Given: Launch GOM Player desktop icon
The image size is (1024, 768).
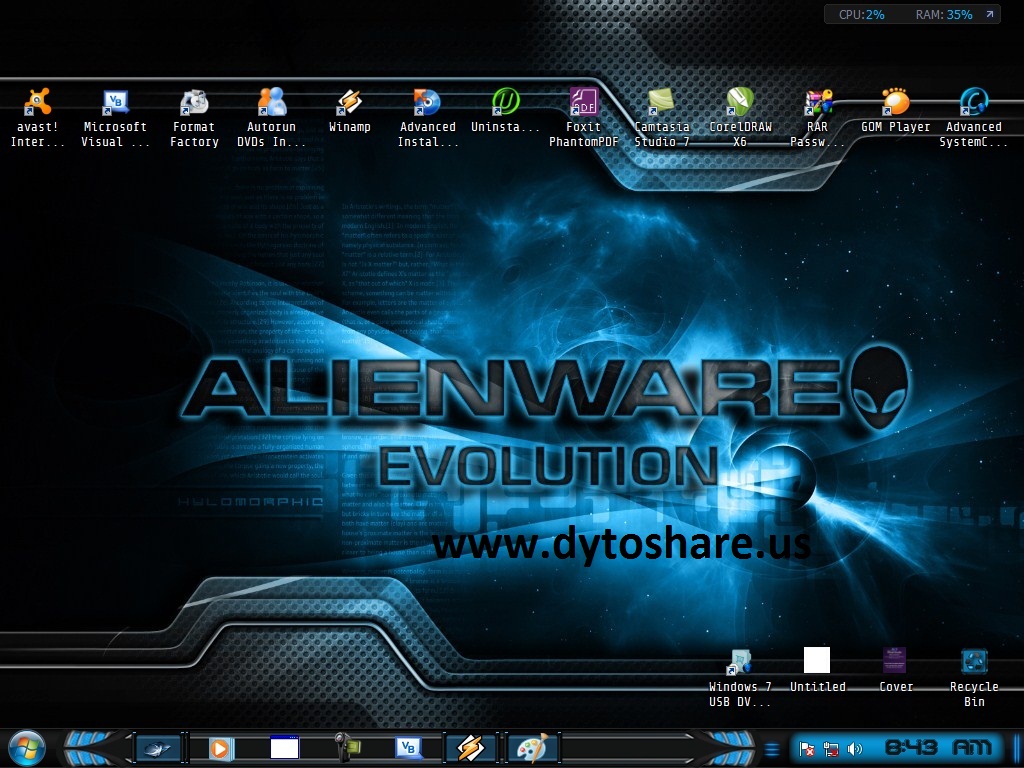Looking at the screenshot, I should pyautogui.click(x=895, y=111).
